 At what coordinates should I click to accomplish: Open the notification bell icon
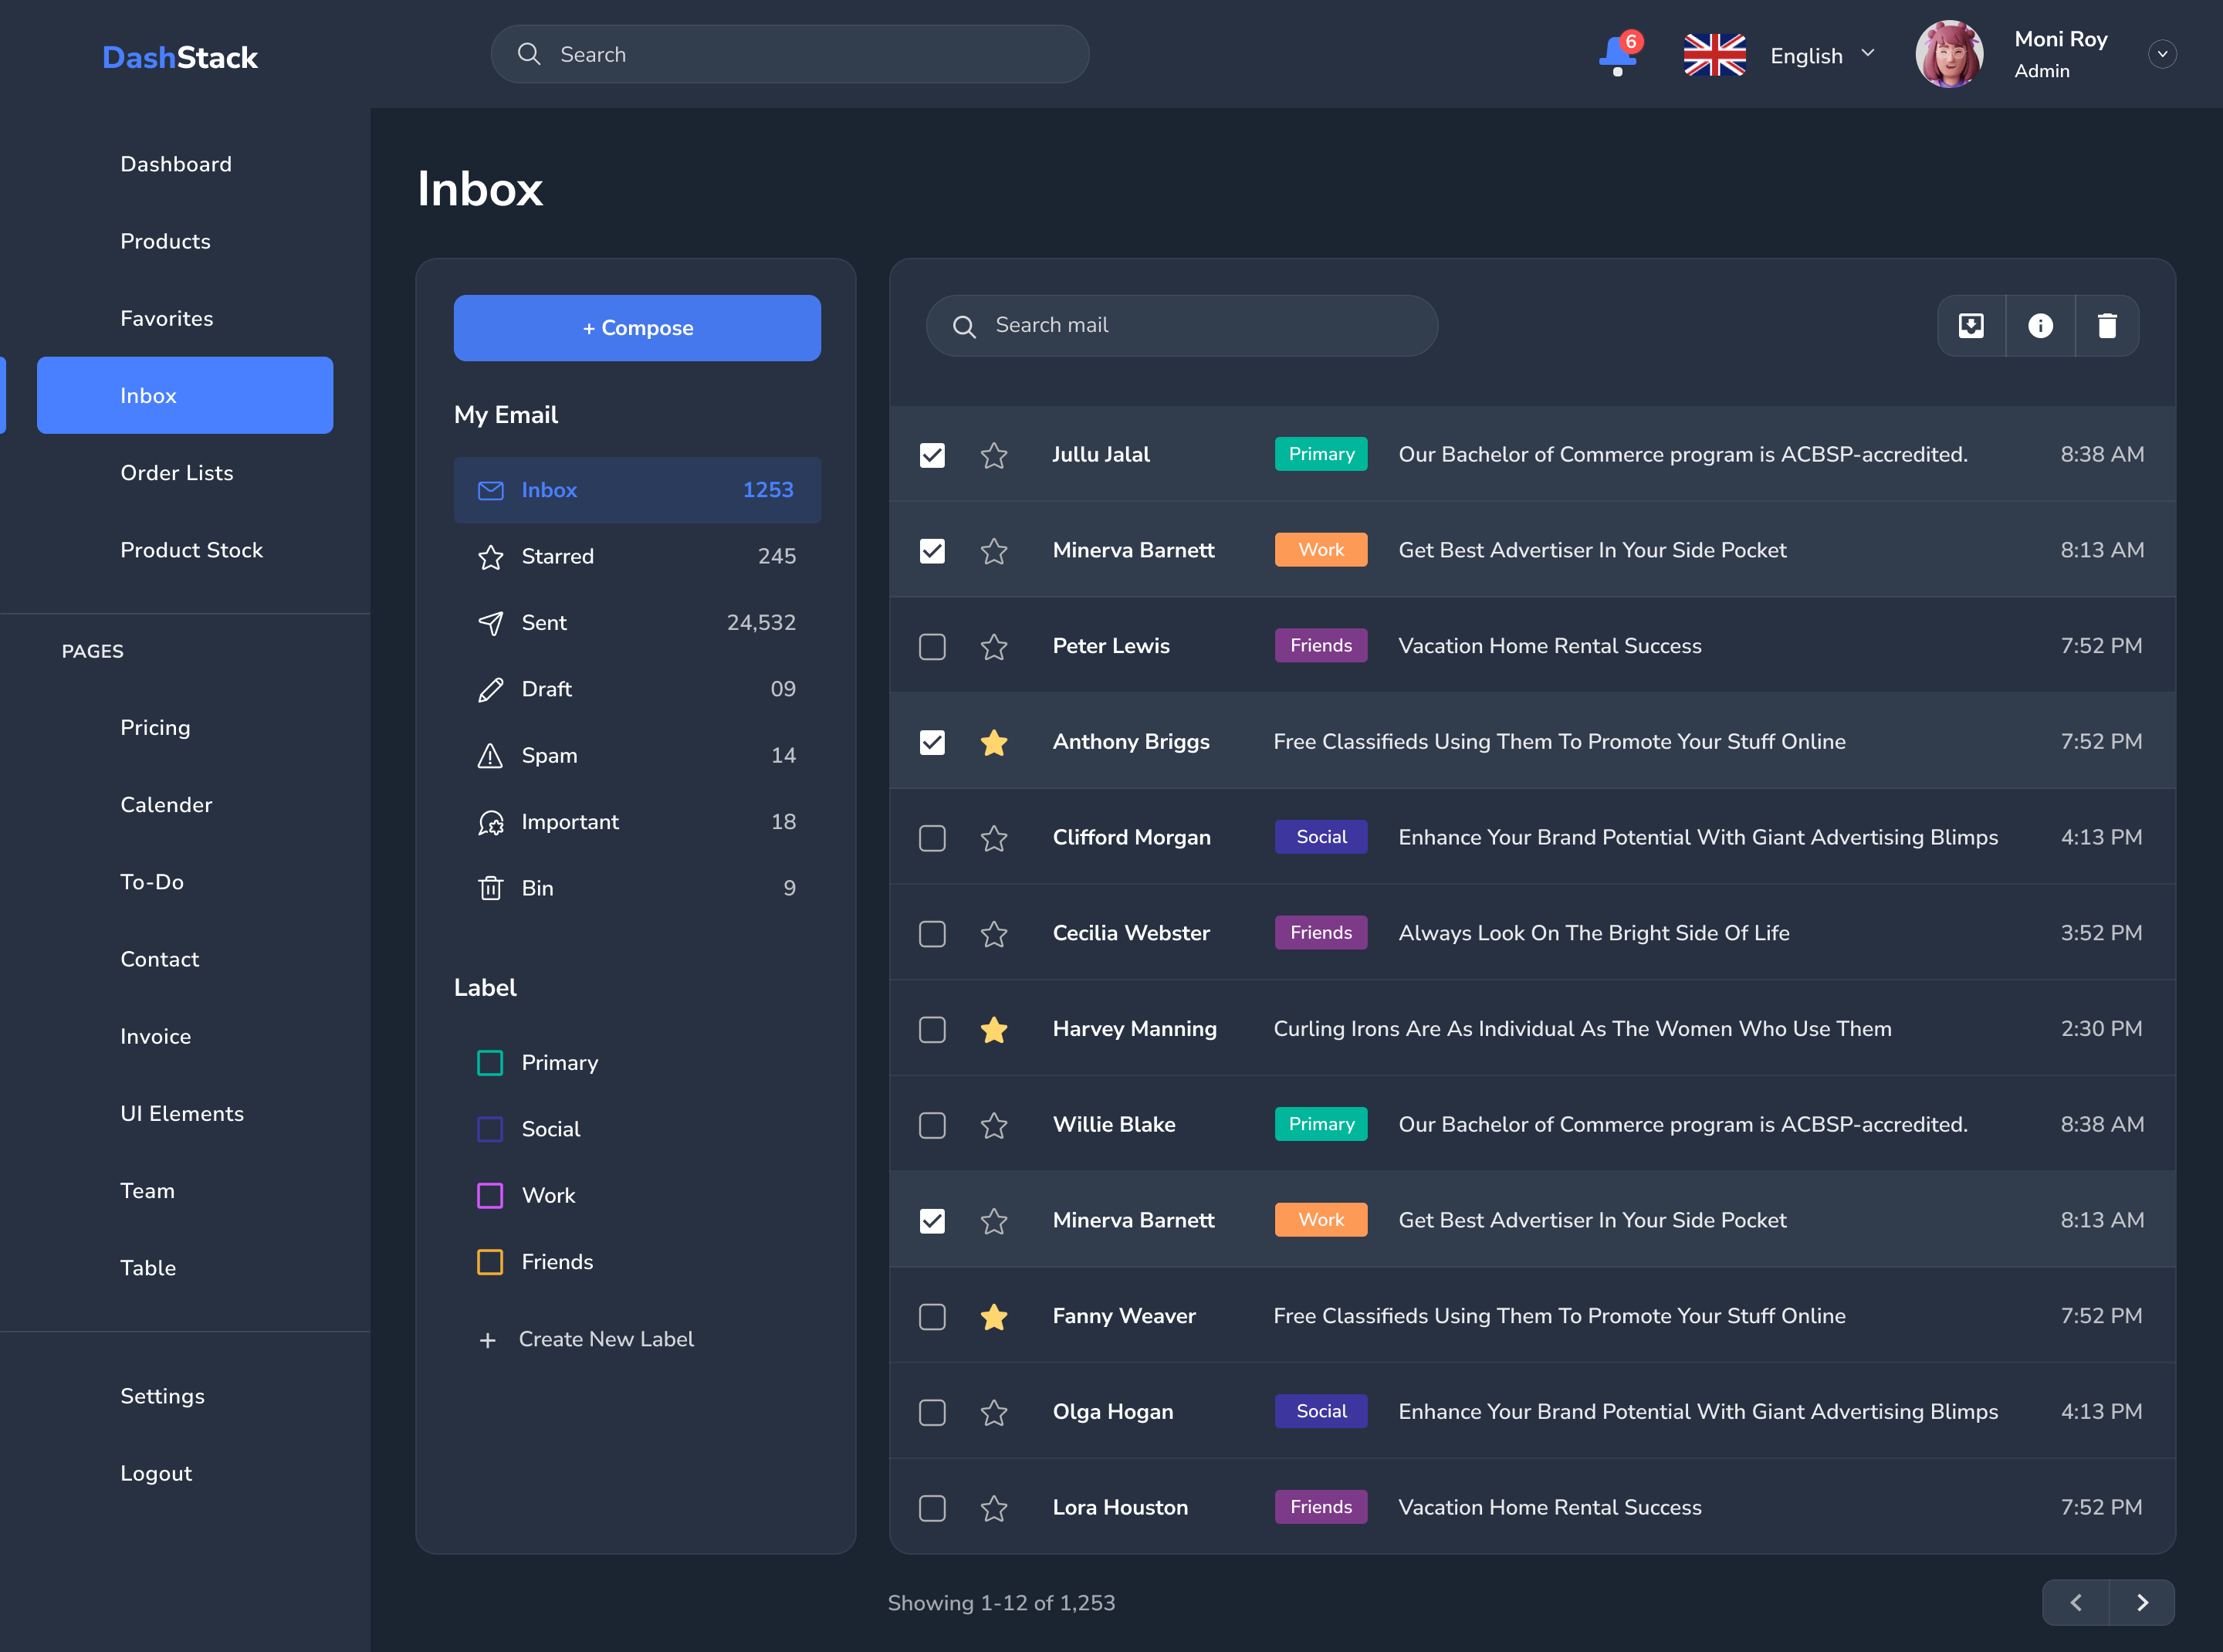click(x=1618, y=55)
